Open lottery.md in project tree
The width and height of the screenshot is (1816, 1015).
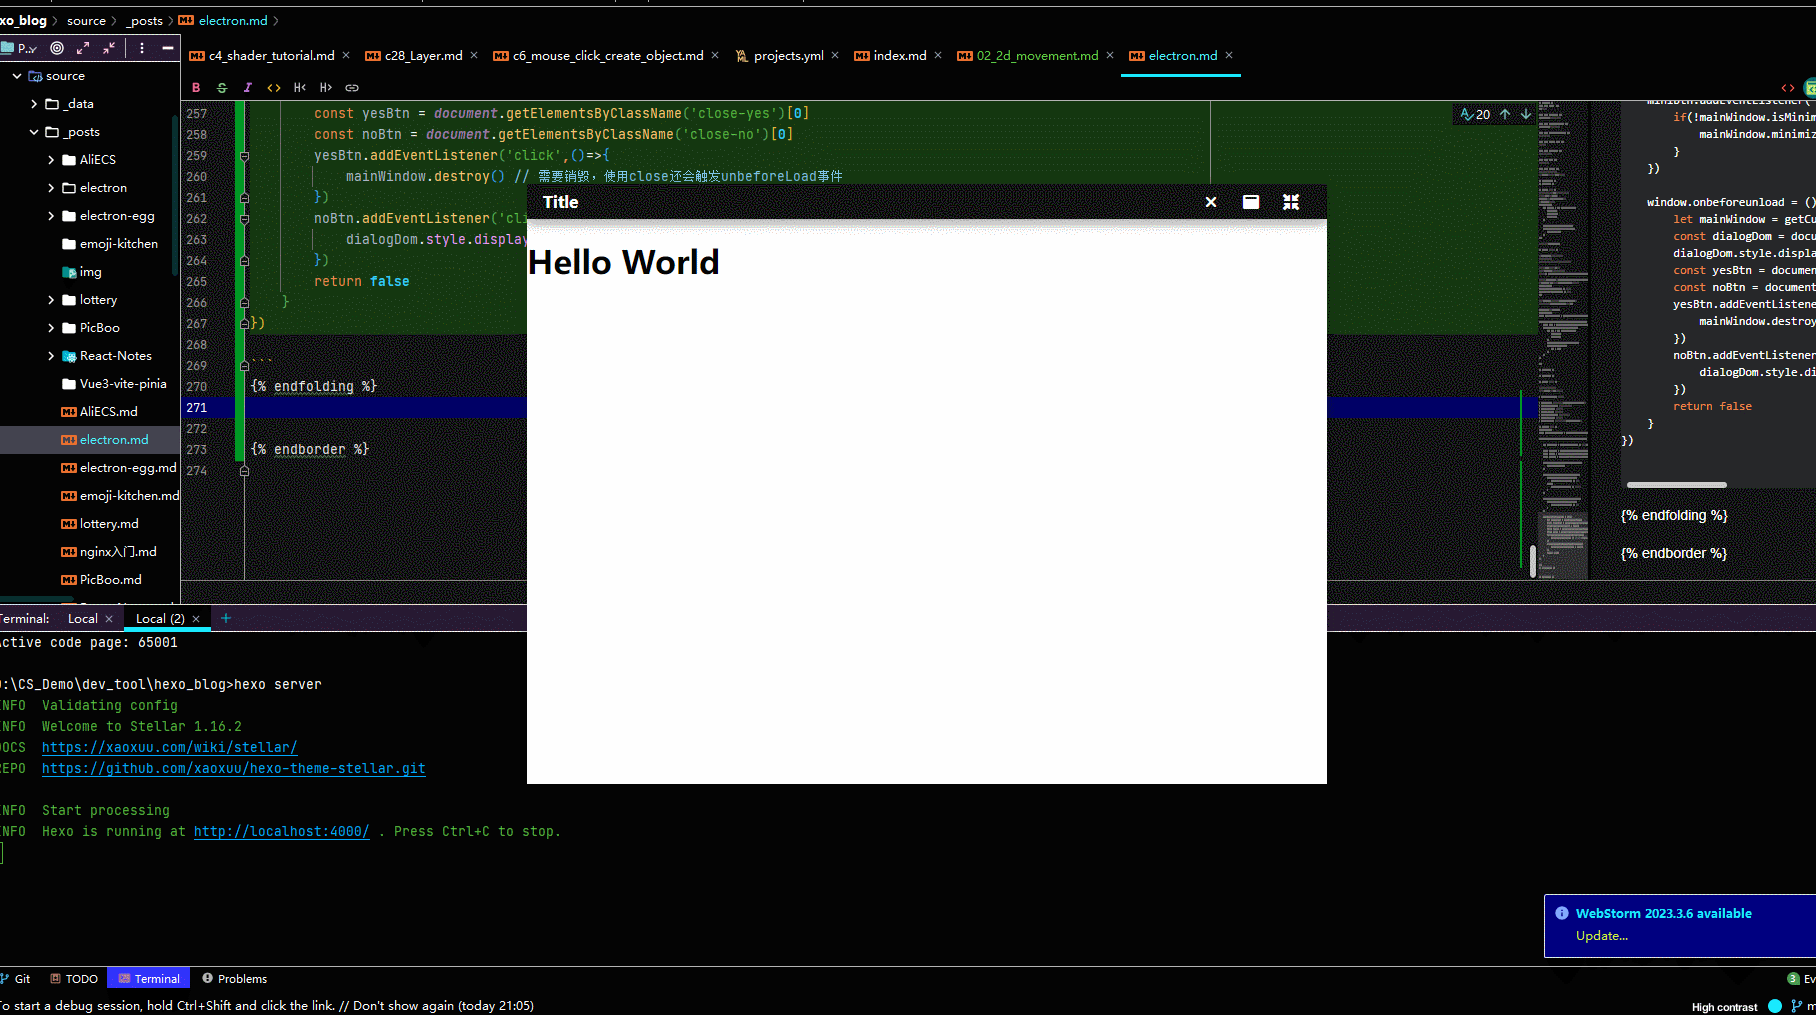(x=99, y=524)
